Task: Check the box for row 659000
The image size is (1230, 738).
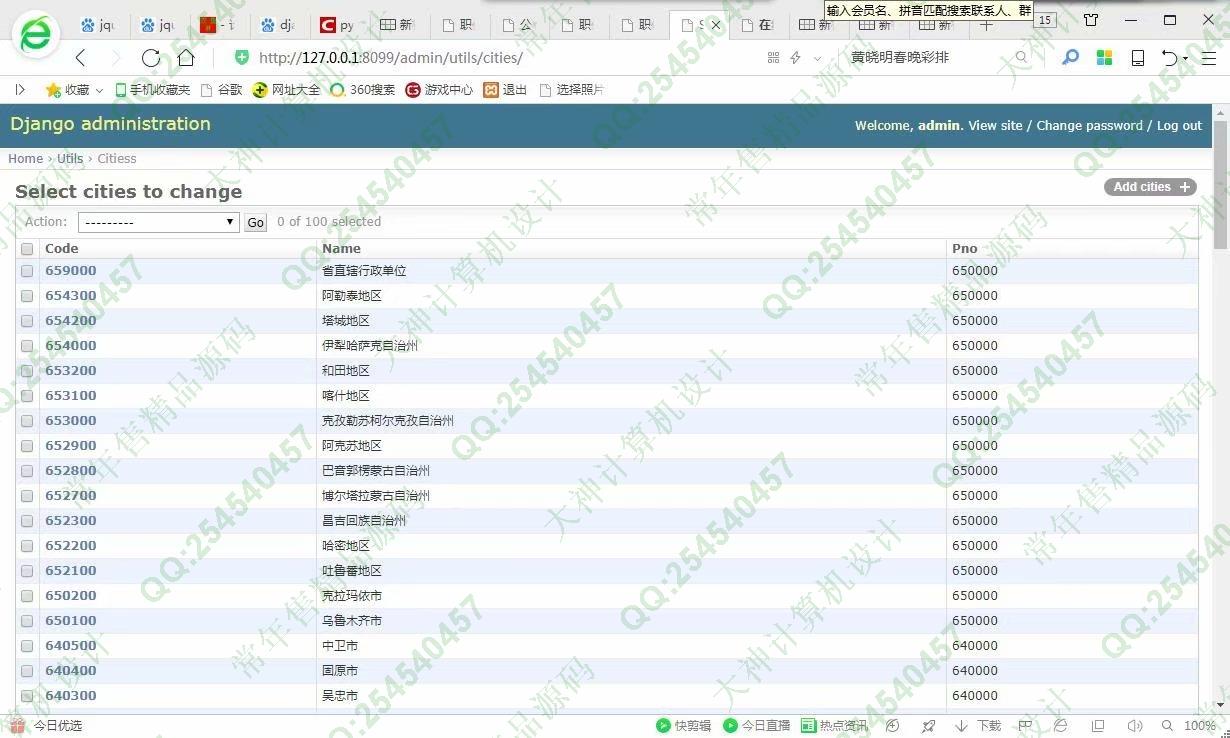Action: (27, 271)
